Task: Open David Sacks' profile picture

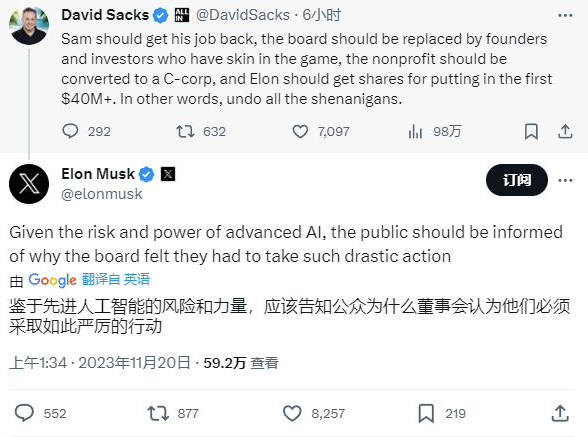Action: [29, 25]
